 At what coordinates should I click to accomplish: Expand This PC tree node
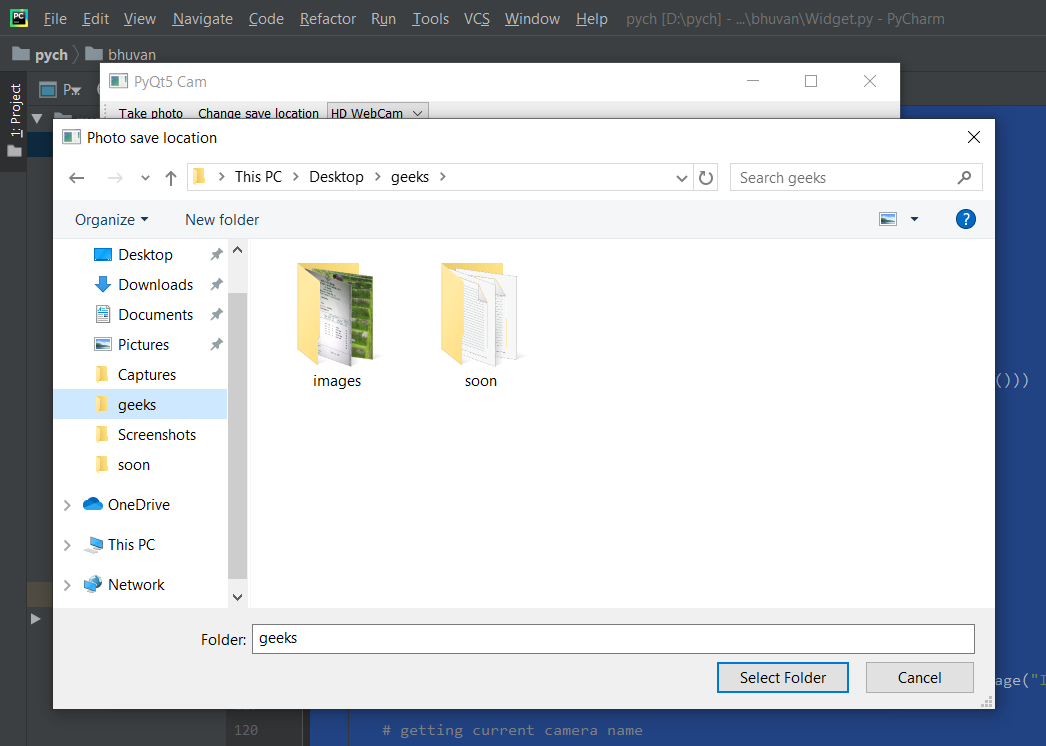tap(67, 545)
